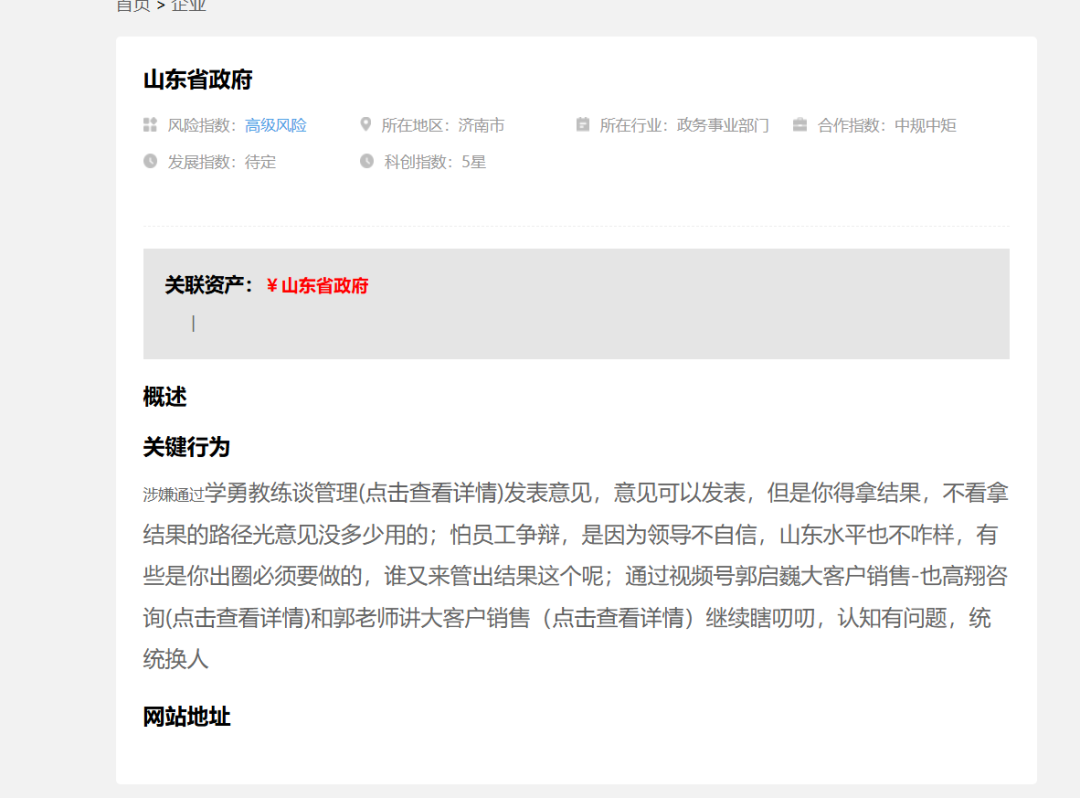Click the industry calendar icon

click(583, 124)
